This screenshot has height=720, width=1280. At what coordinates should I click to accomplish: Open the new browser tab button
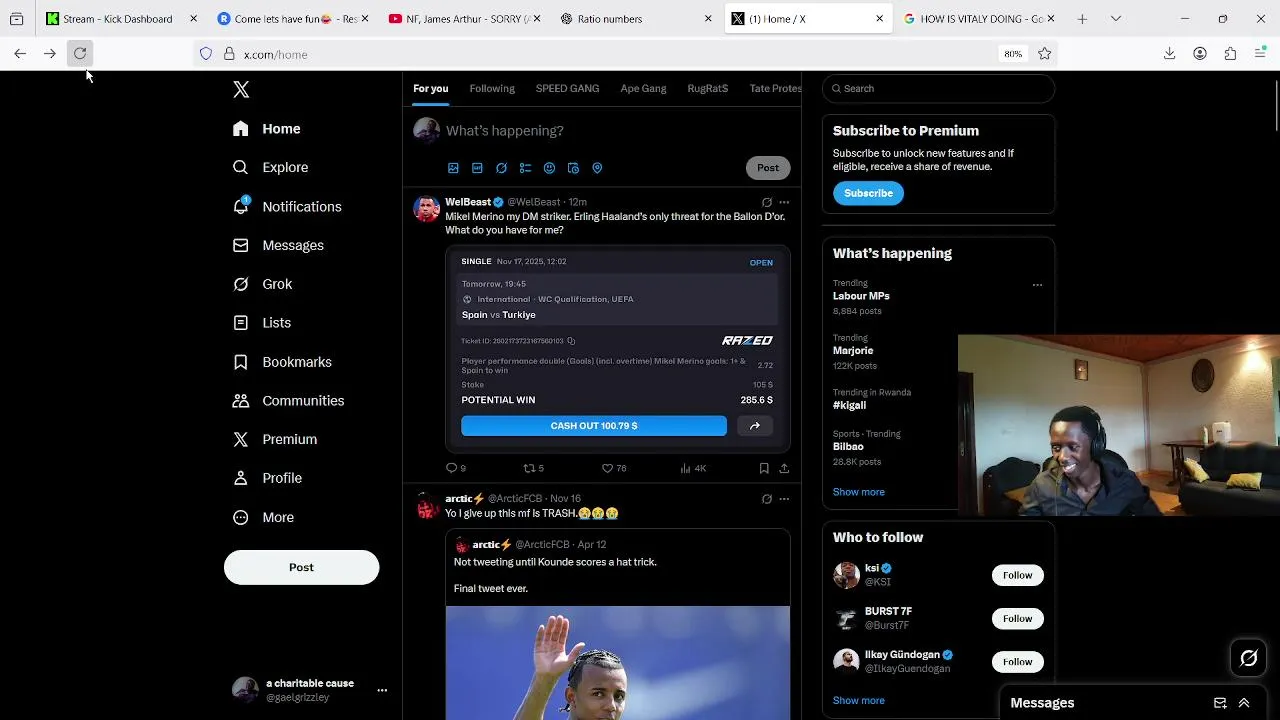pos(1082,18)
